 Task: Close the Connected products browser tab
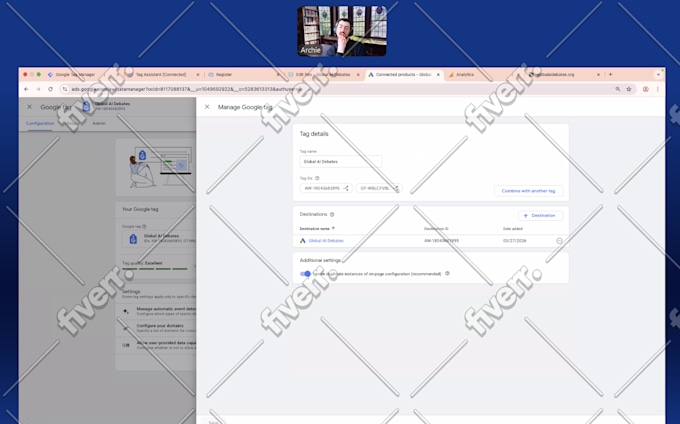click(x=438, y=75)
